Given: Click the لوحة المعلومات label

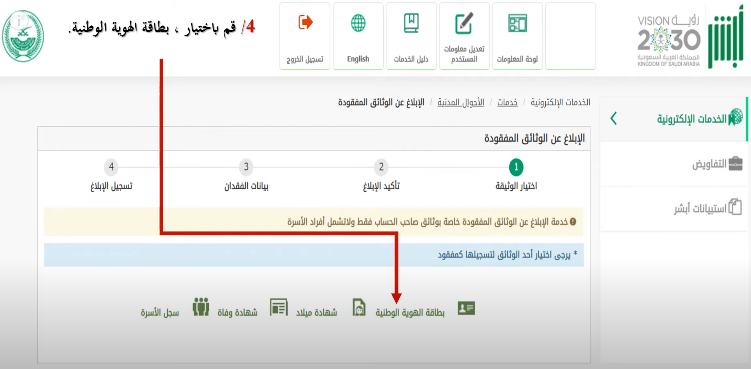Looking at the screenshot, I should click(517, 59).
